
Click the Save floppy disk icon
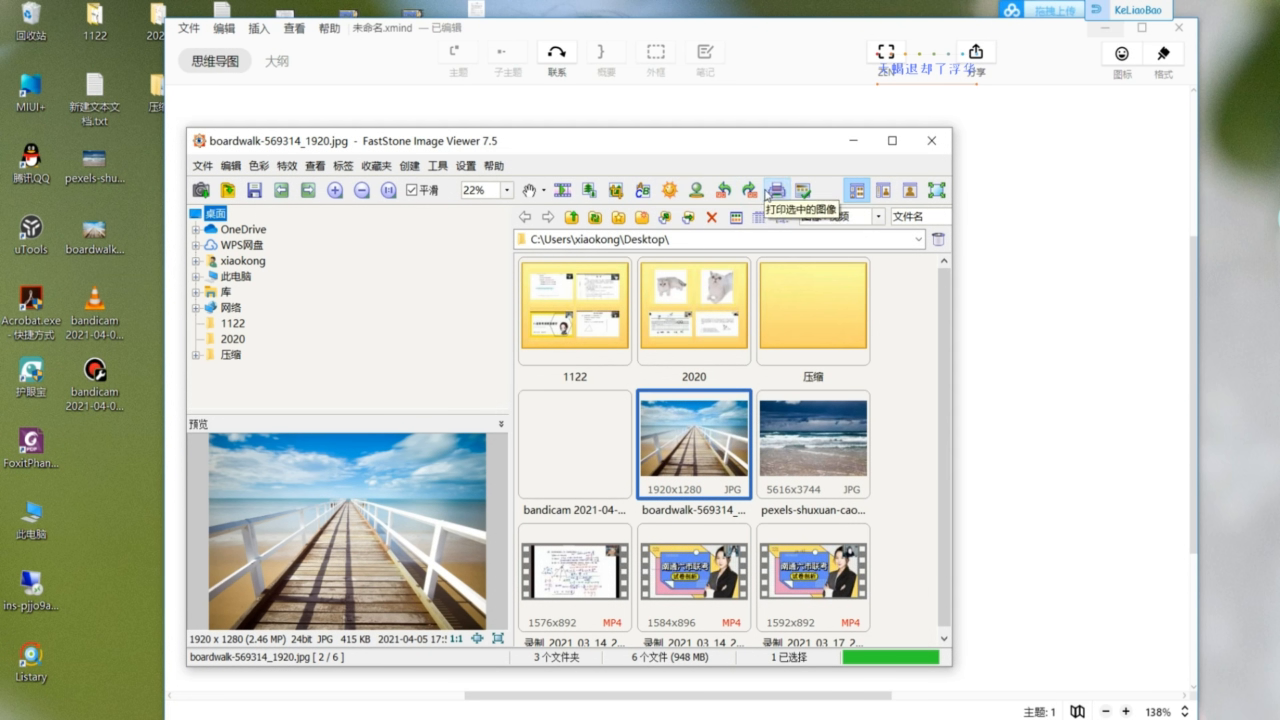tap(255, 190)
